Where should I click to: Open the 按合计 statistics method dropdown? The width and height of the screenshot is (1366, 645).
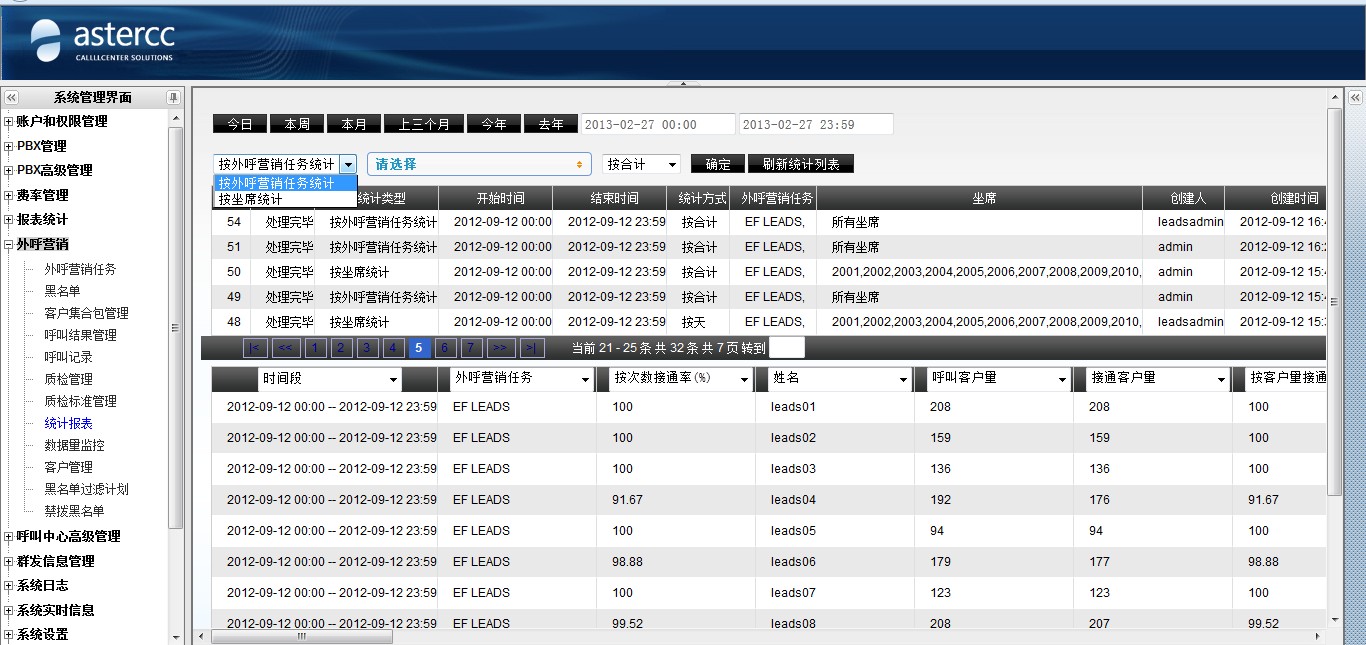click(642, 164)
